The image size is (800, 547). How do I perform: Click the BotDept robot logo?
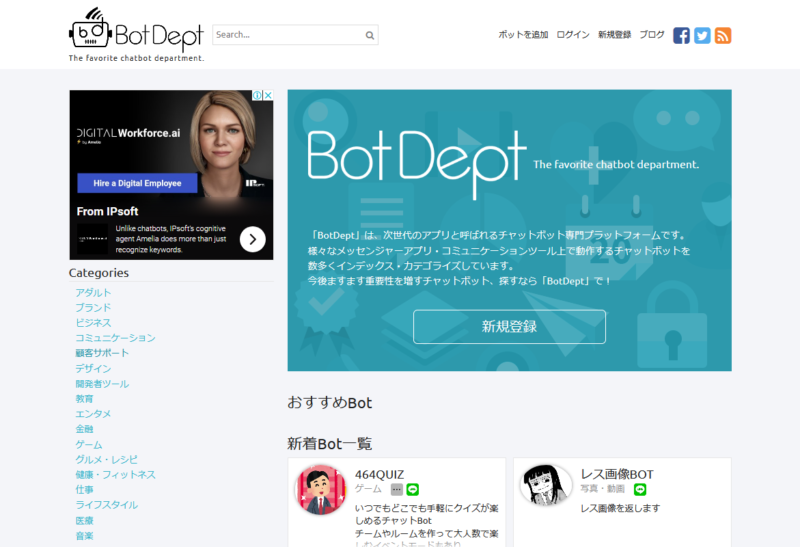pyautogui.click(x=90, y=32)
